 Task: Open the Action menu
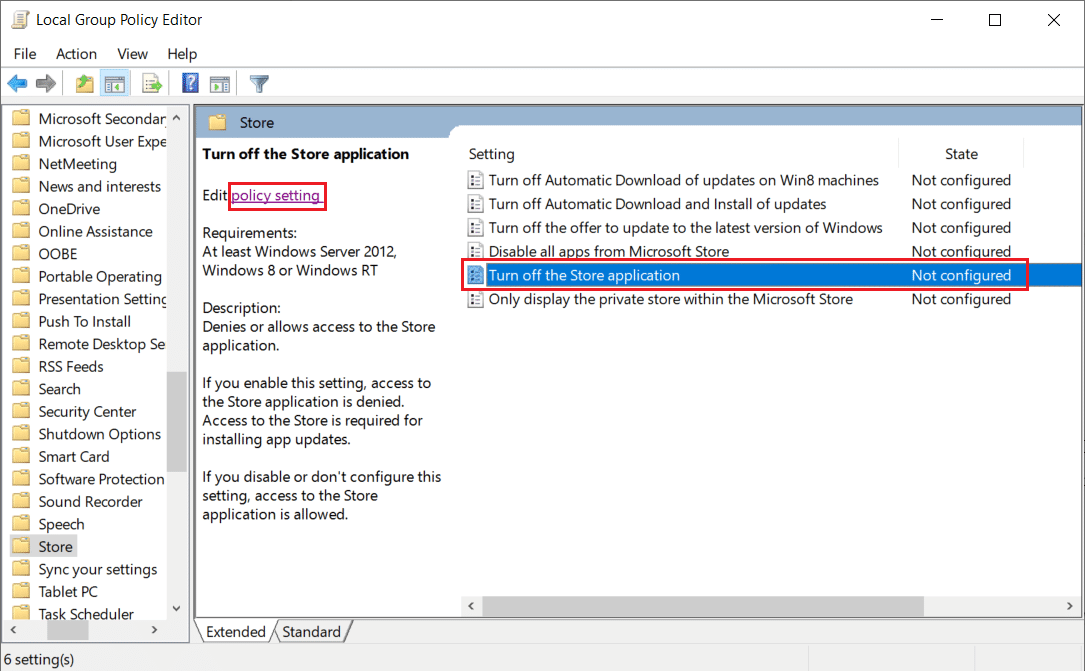[76, 54]
